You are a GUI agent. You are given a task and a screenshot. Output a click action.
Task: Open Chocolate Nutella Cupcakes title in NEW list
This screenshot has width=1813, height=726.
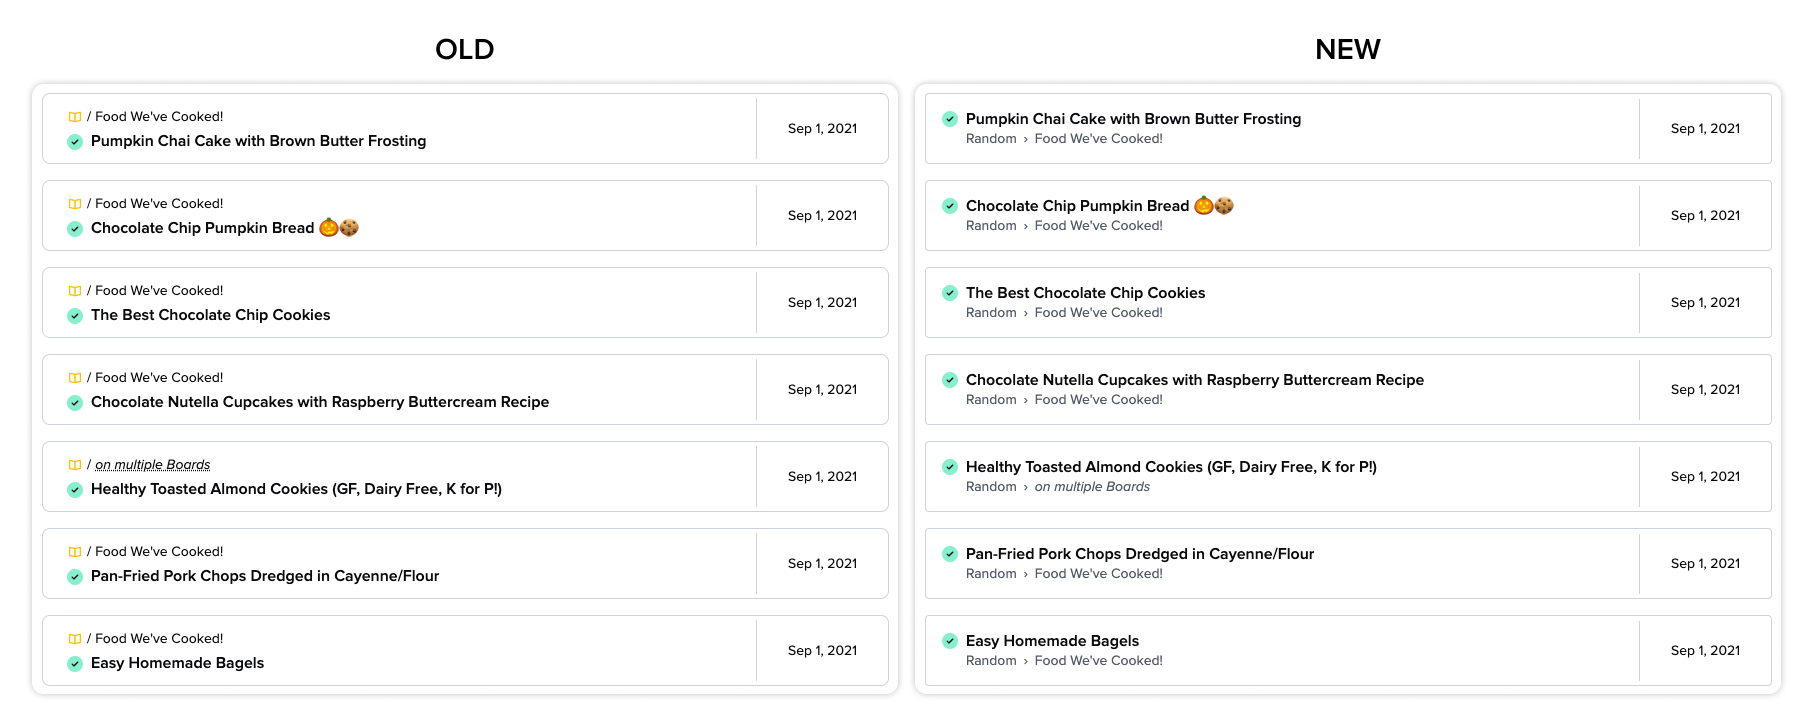click(1195, 380)
